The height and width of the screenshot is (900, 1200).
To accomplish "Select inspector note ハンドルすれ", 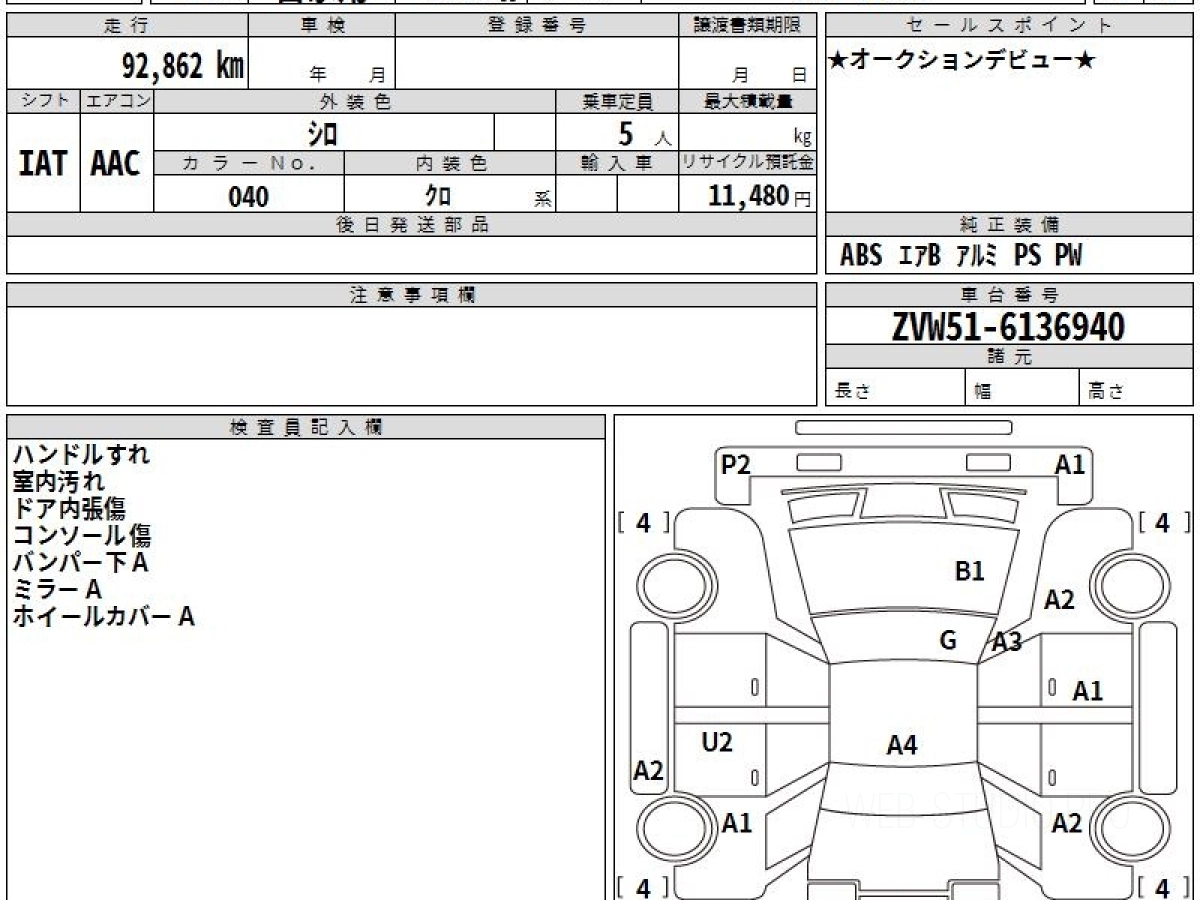I will tap(81, 454).
